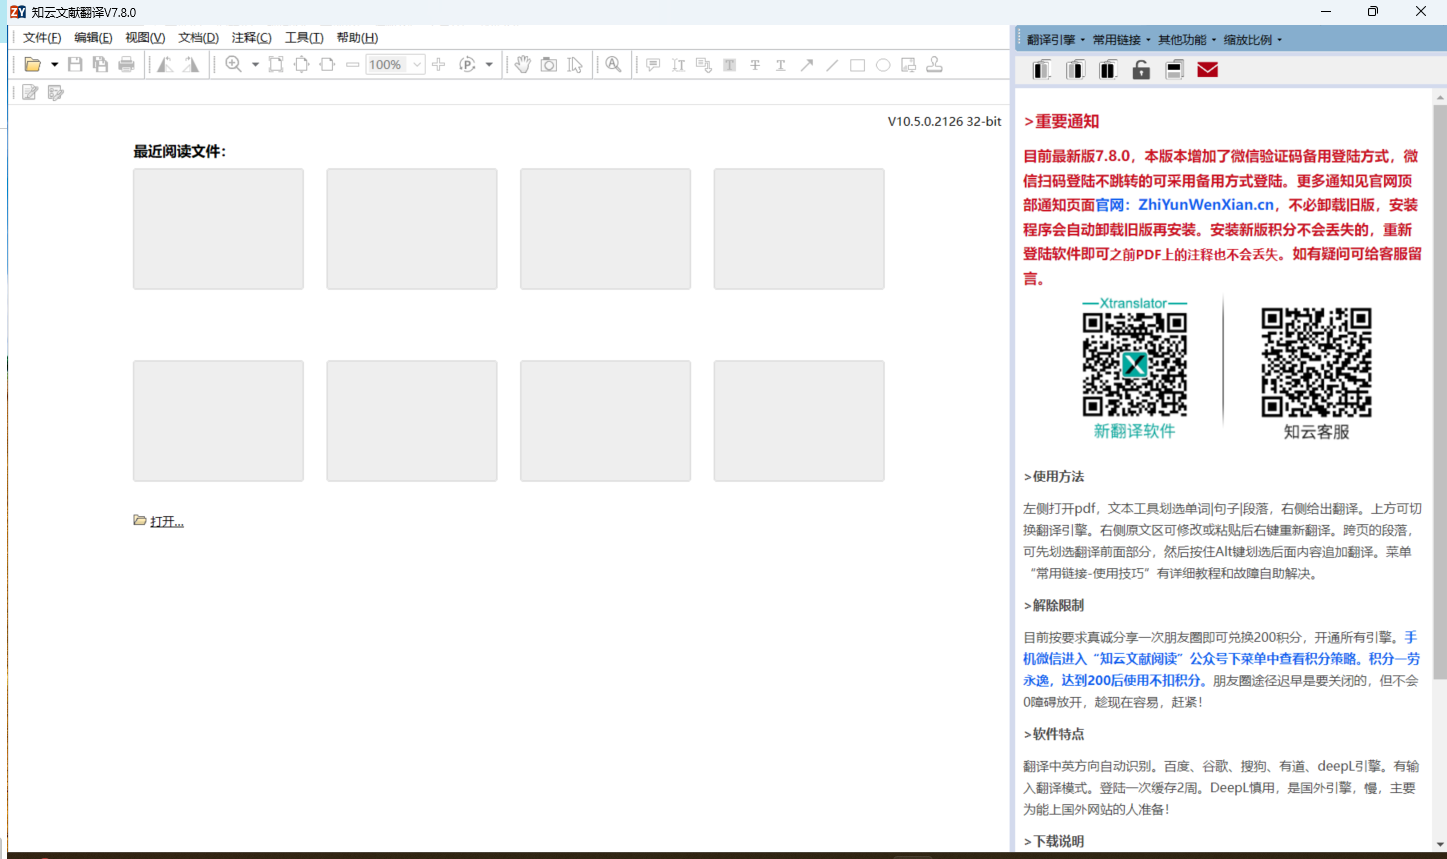Expand the page layout dropdown arrow
Viewport: 1447px width, 859px height.
(x=489, y=65)
